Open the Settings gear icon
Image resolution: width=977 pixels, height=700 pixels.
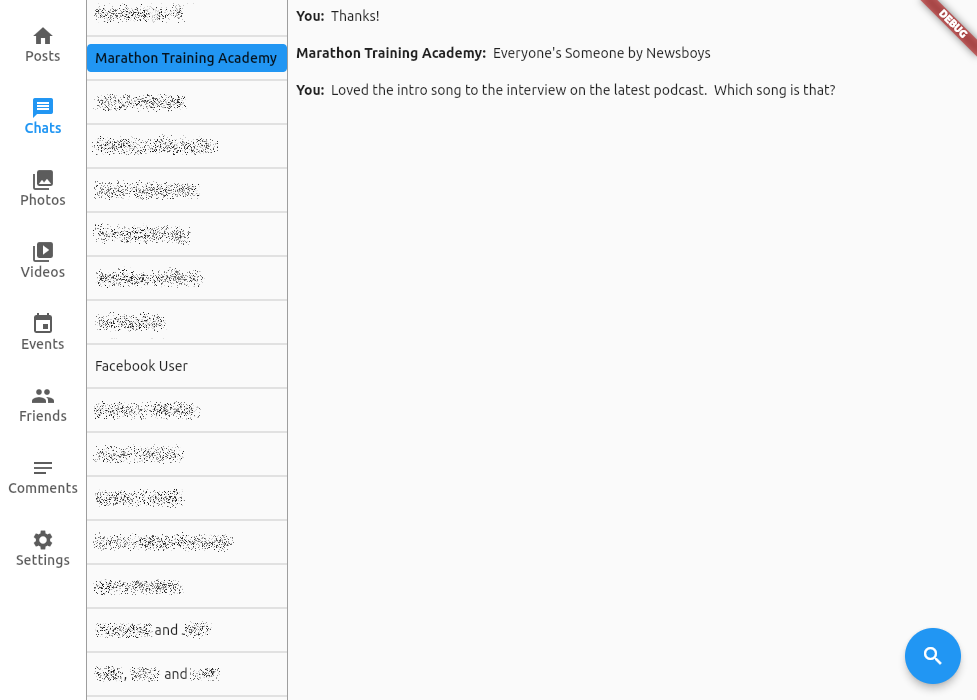tap(43, 540)
